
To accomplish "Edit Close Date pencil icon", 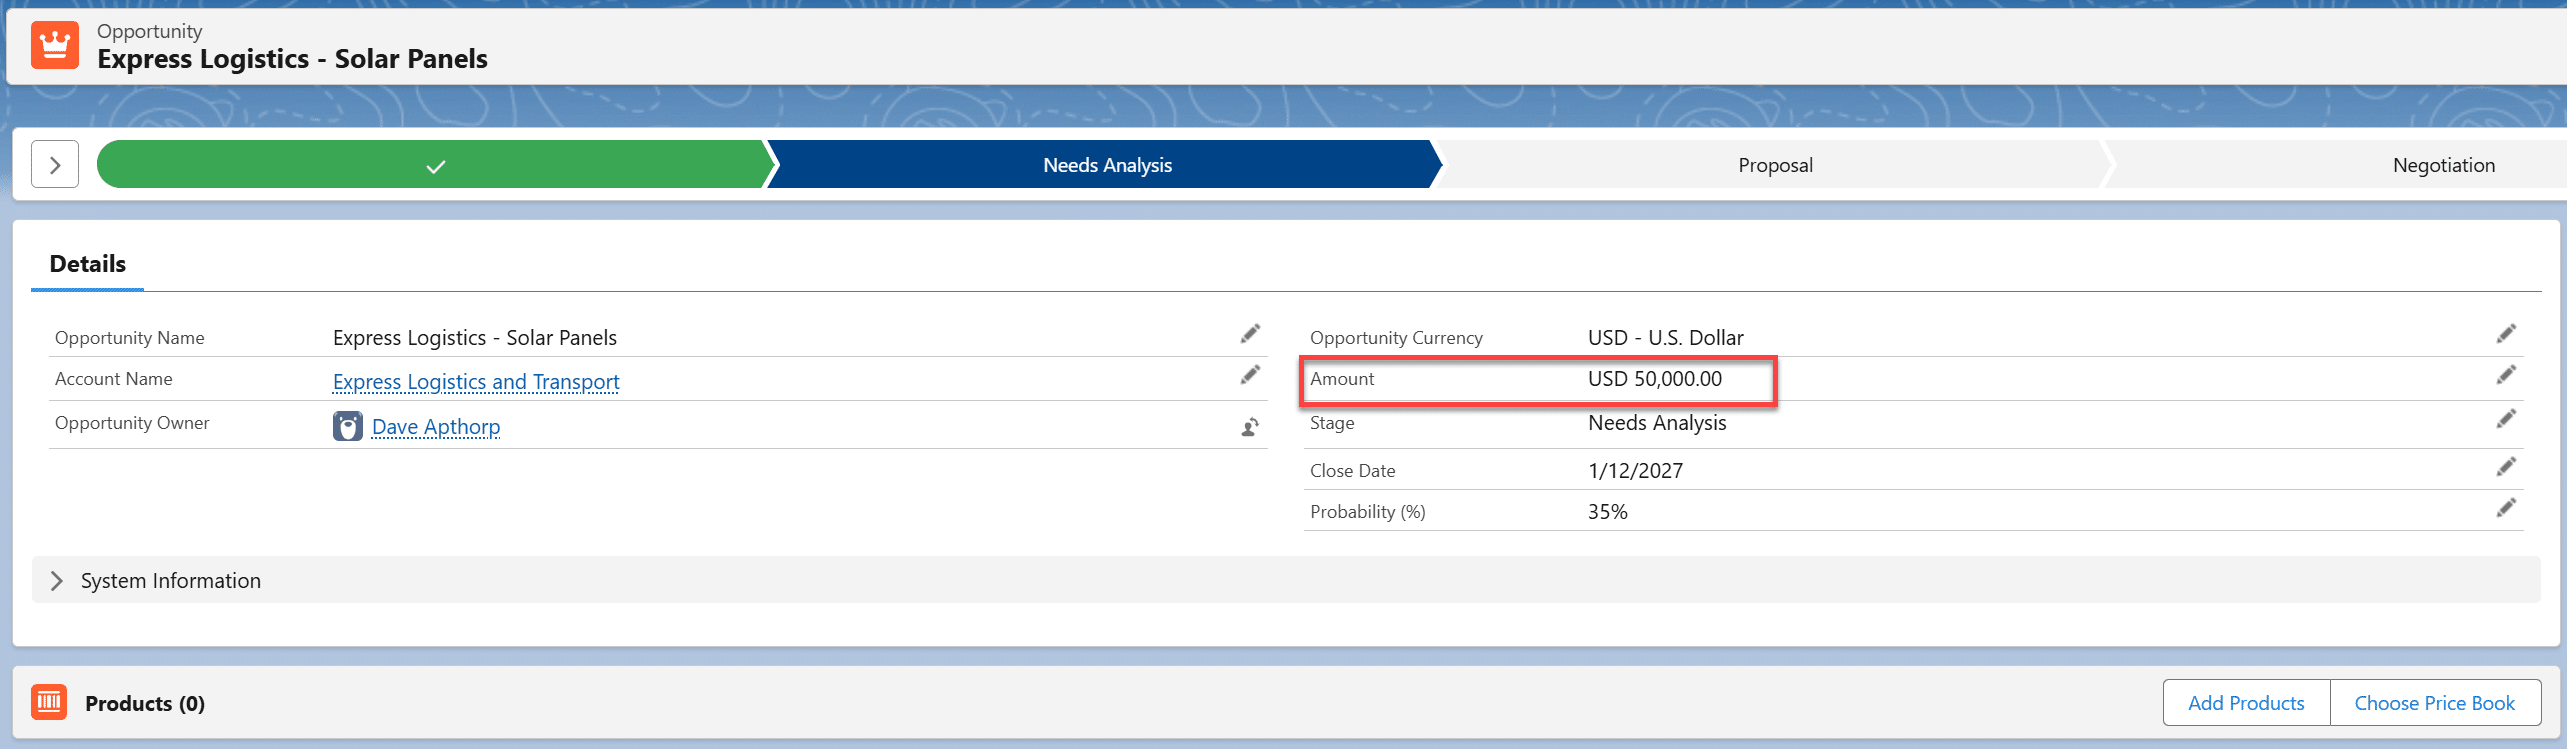I will tap(2505, 467).
